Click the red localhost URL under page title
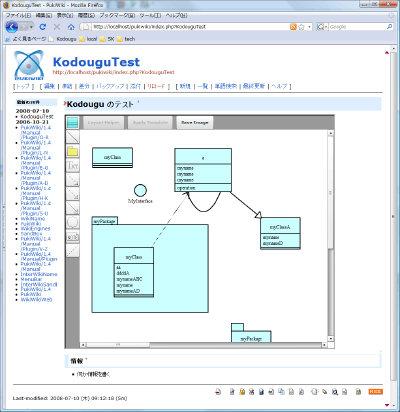 pyautogui.click(x=114, y=72)
